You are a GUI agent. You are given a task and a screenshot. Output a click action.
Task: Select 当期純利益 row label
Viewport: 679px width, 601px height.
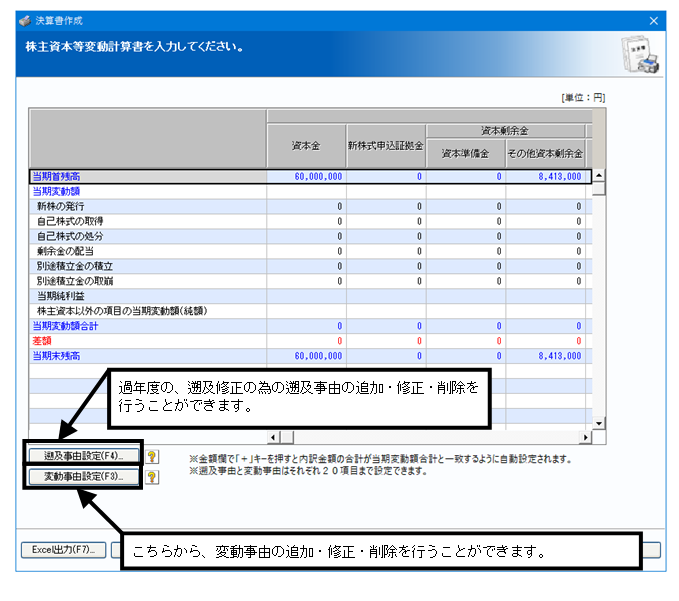[148, 296]
